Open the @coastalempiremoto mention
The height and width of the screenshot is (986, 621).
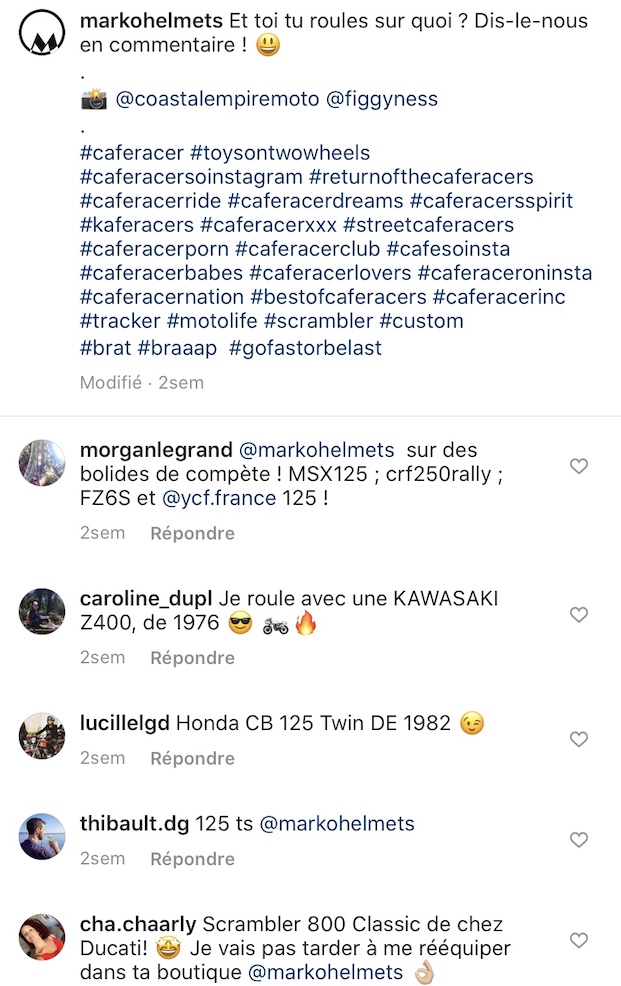tap(217, 99)
